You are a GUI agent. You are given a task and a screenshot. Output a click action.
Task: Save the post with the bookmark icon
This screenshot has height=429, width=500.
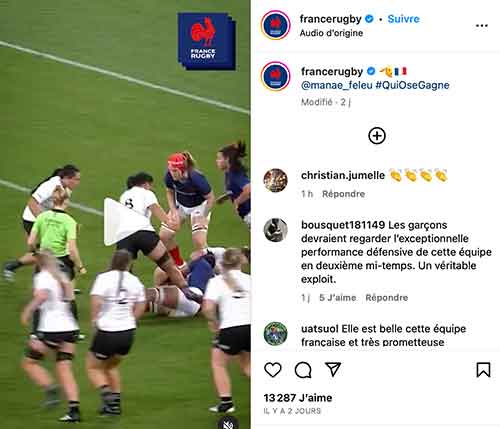[483, 370]
